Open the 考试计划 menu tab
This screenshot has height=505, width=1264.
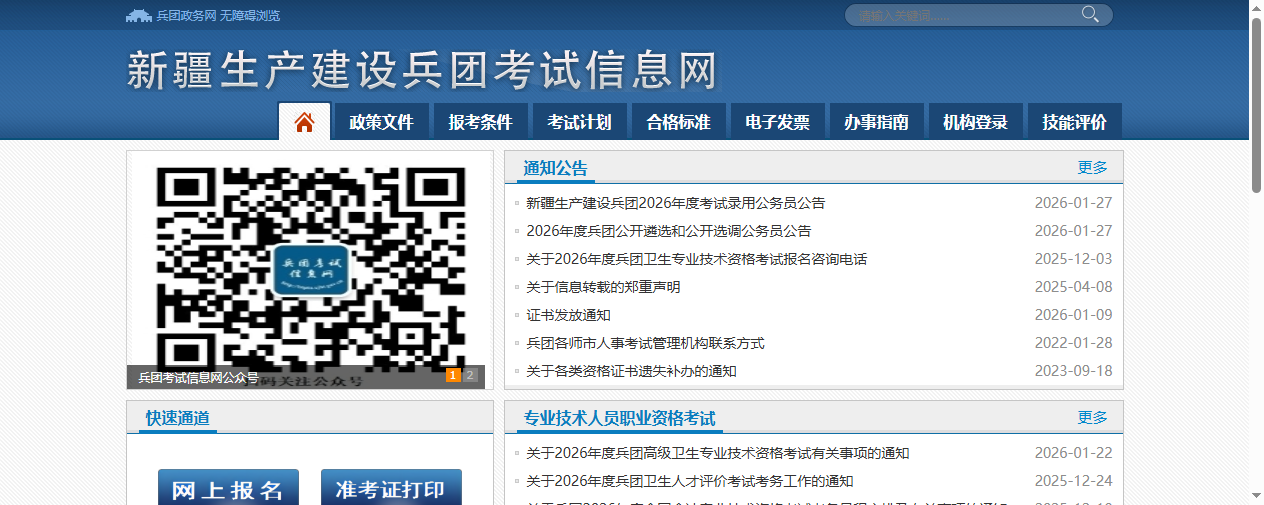(x=579, y=122)
